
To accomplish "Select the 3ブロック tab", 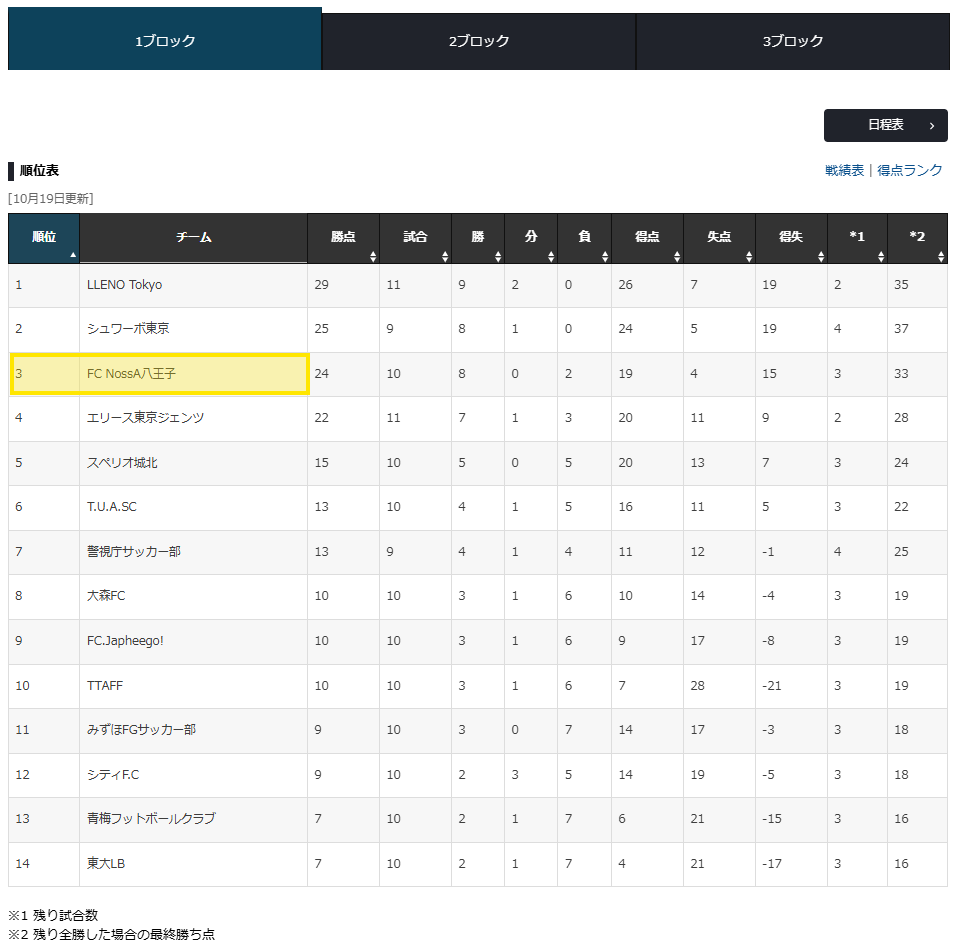I will click(792, 41).
